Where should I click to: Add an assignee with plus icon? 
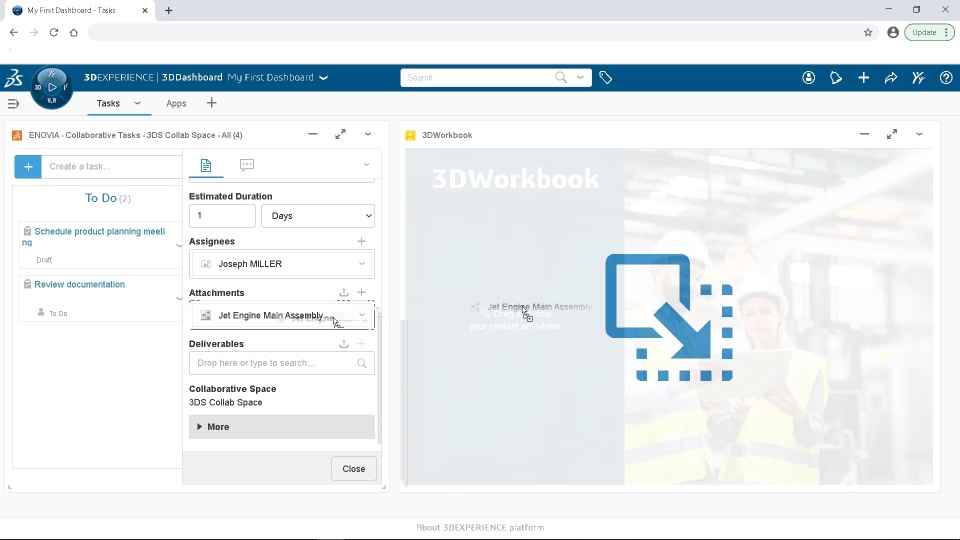361,241
